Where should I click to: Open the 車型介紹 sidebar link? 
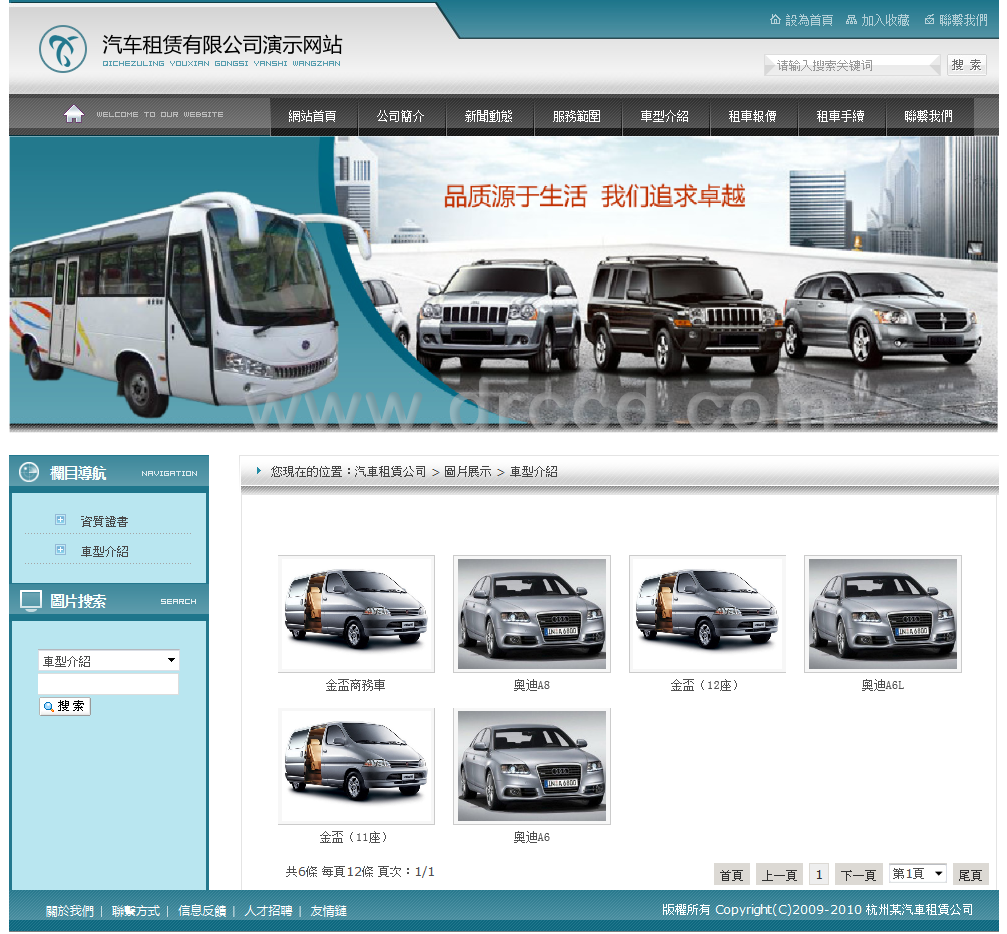[x=105, y=552]
